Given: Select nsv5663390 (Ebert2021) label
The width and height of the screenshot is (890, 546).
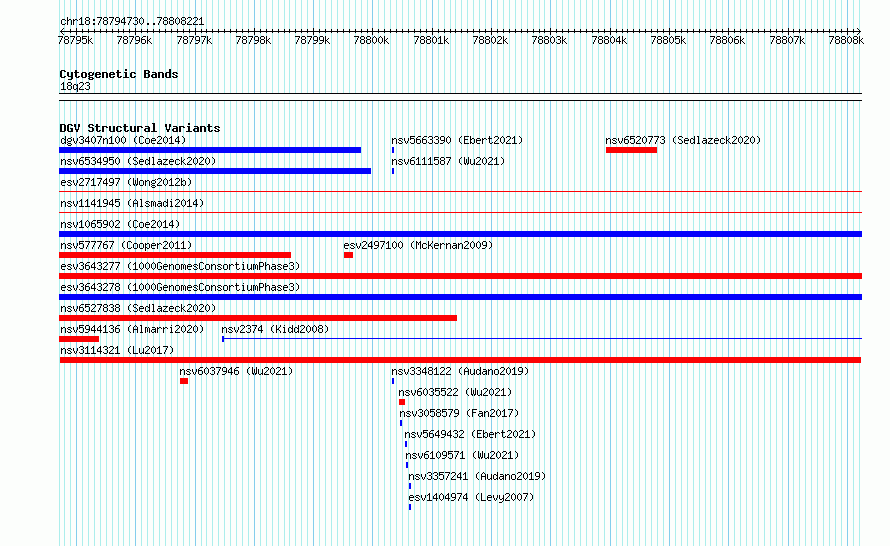Looking at the screenshot, I should click(457, 140).
